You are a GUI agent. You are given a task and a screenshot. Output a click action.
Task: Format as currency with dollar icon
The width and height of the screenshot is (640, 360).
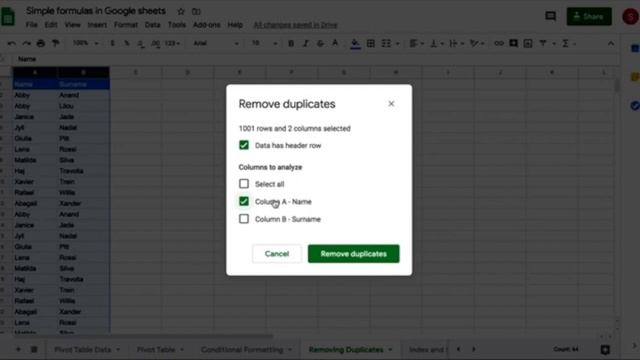point(112,43)
